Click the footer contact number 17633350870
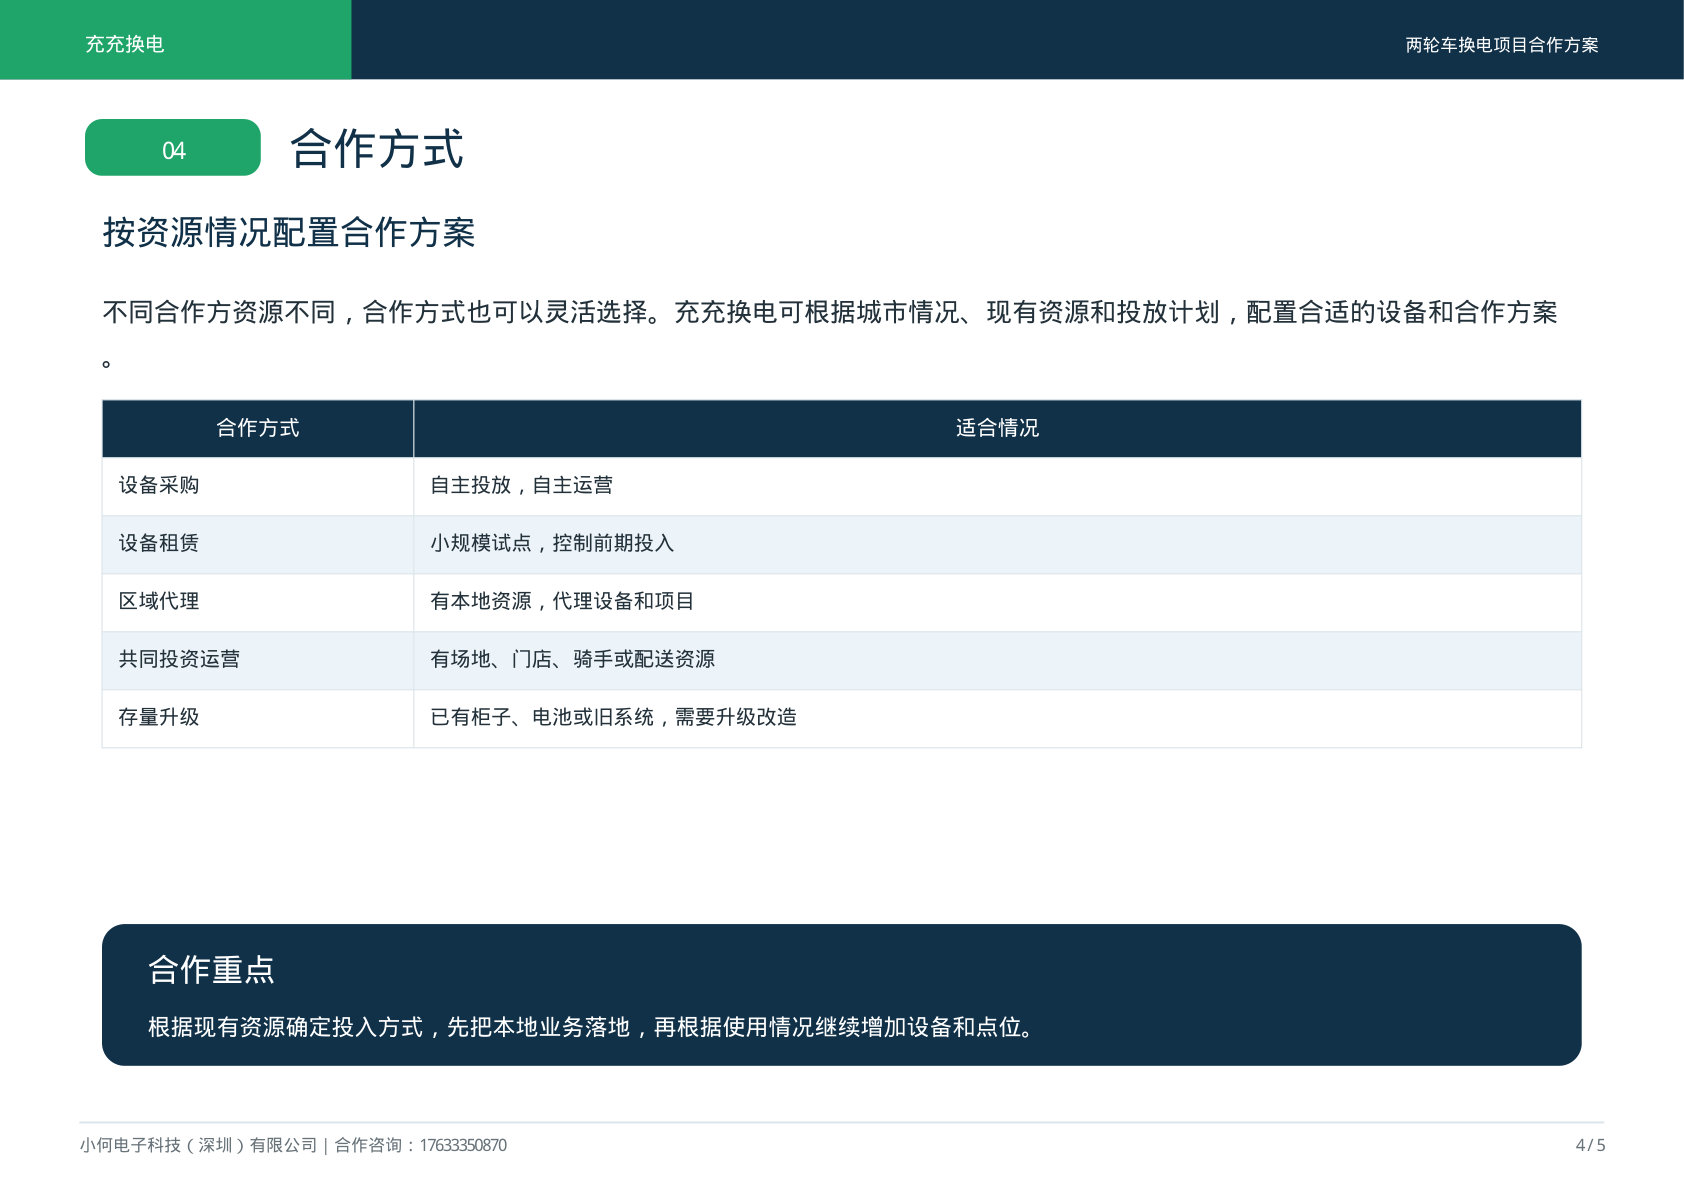This screenshot has height=1191, width=1684. (463, 1145)
